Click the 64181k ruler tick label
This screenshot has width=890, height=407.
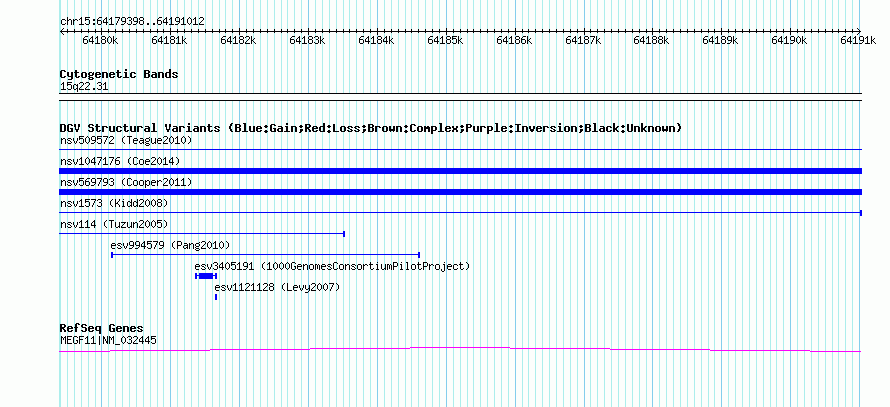pos(169,40)
